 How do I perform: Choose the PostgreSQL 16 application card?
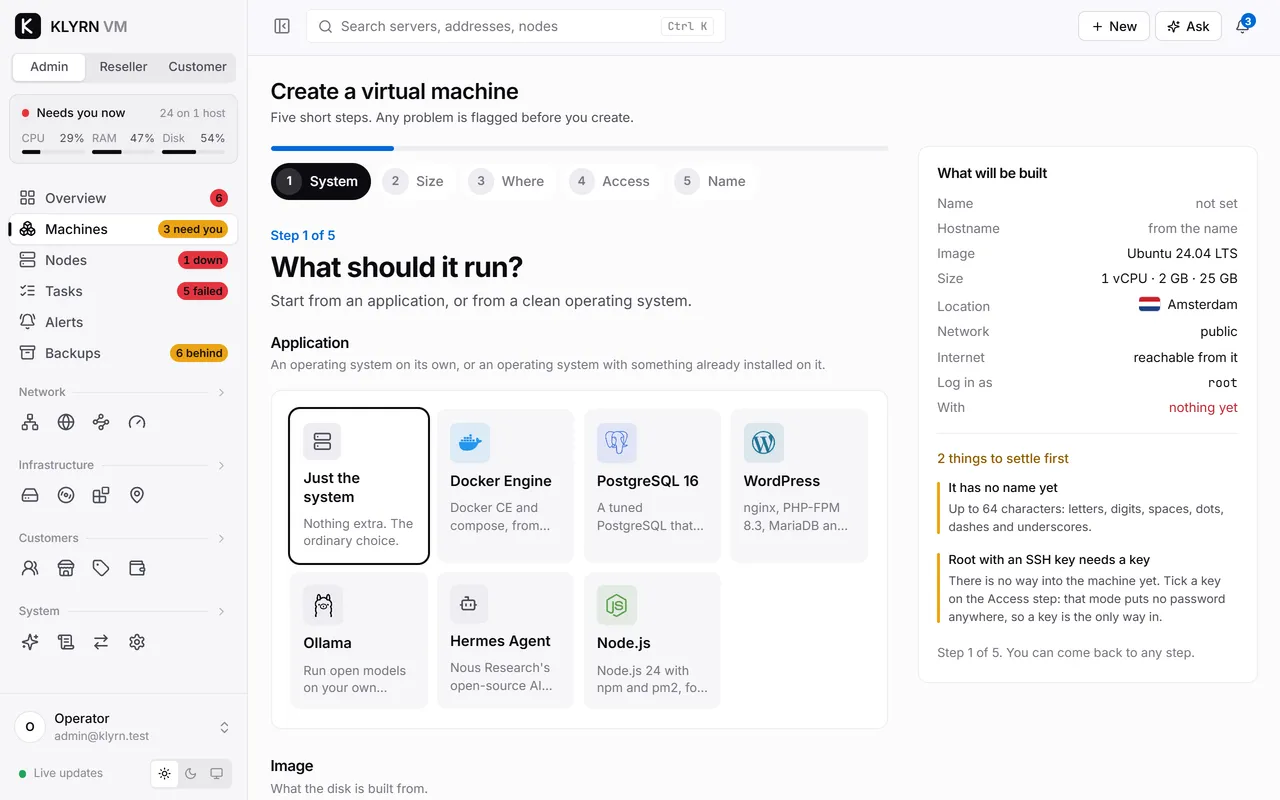[x=652, y=486]
